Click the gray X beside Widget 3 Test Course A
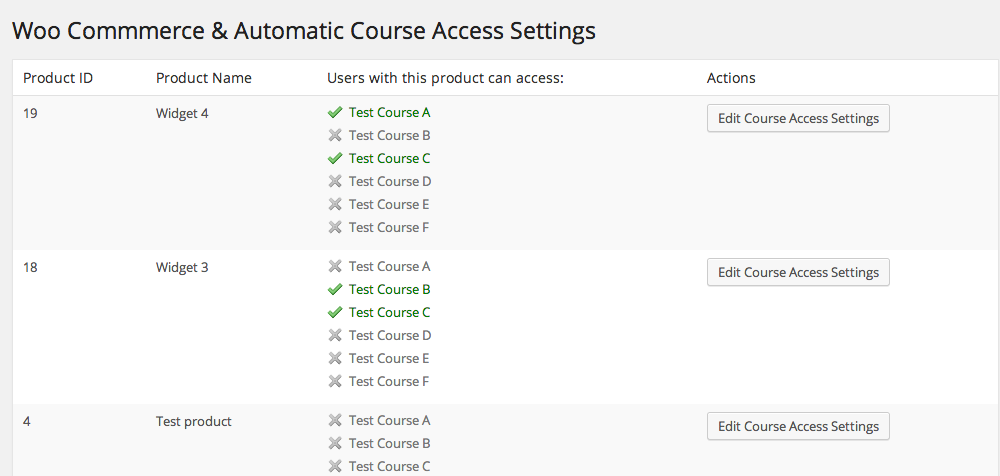 335,266
